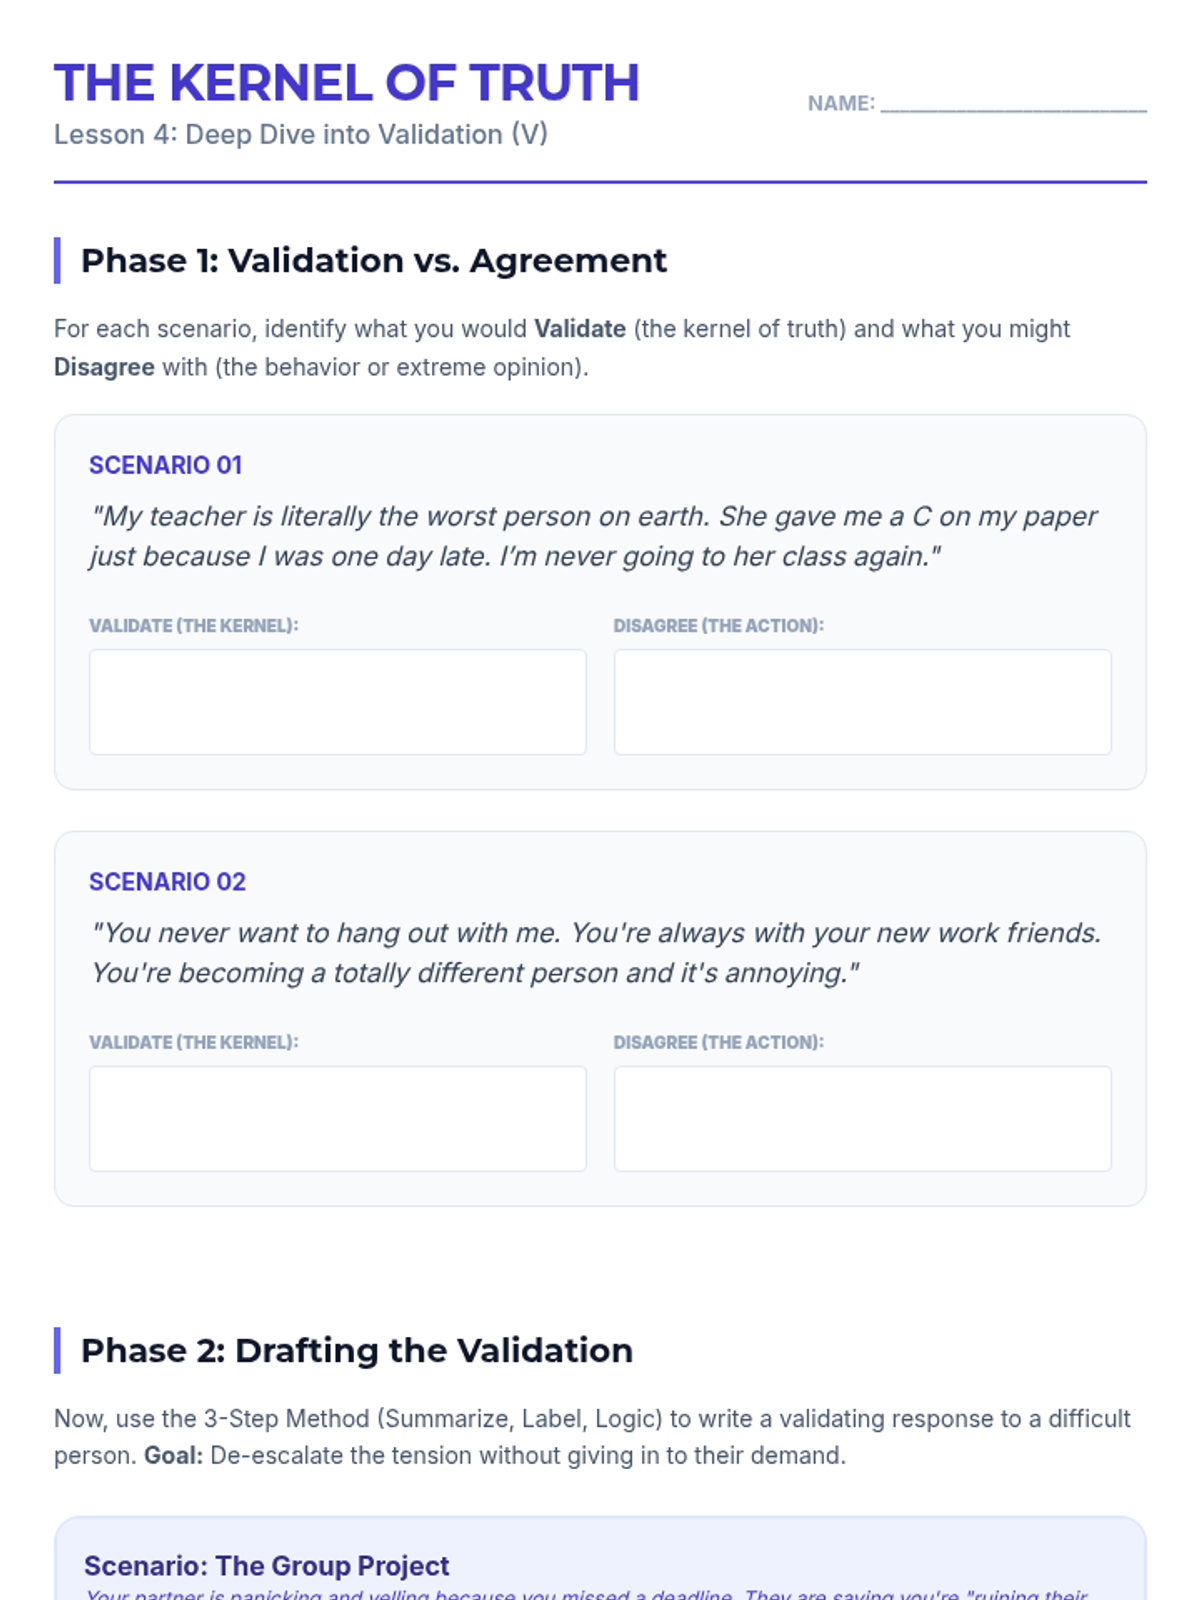Click the teacher quote in Scenario 01
This screenshot has height=1600, width=1200.
point(592,536)
